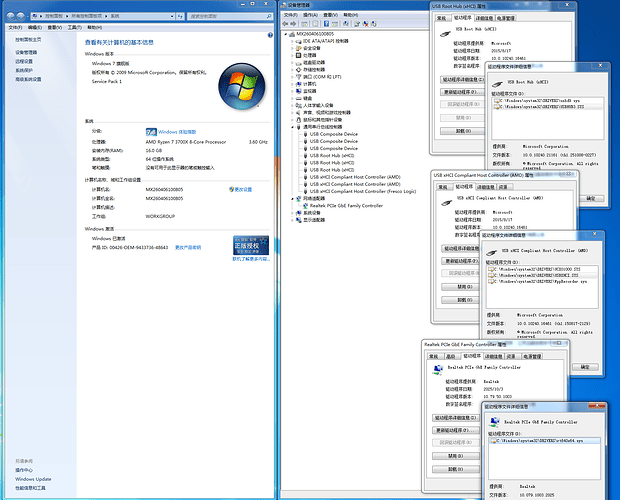The height and width of the screenshot is (500, 620).
Task: Click 卸载 button in USB Root Hub properties
Action: (x=463, y=131)
